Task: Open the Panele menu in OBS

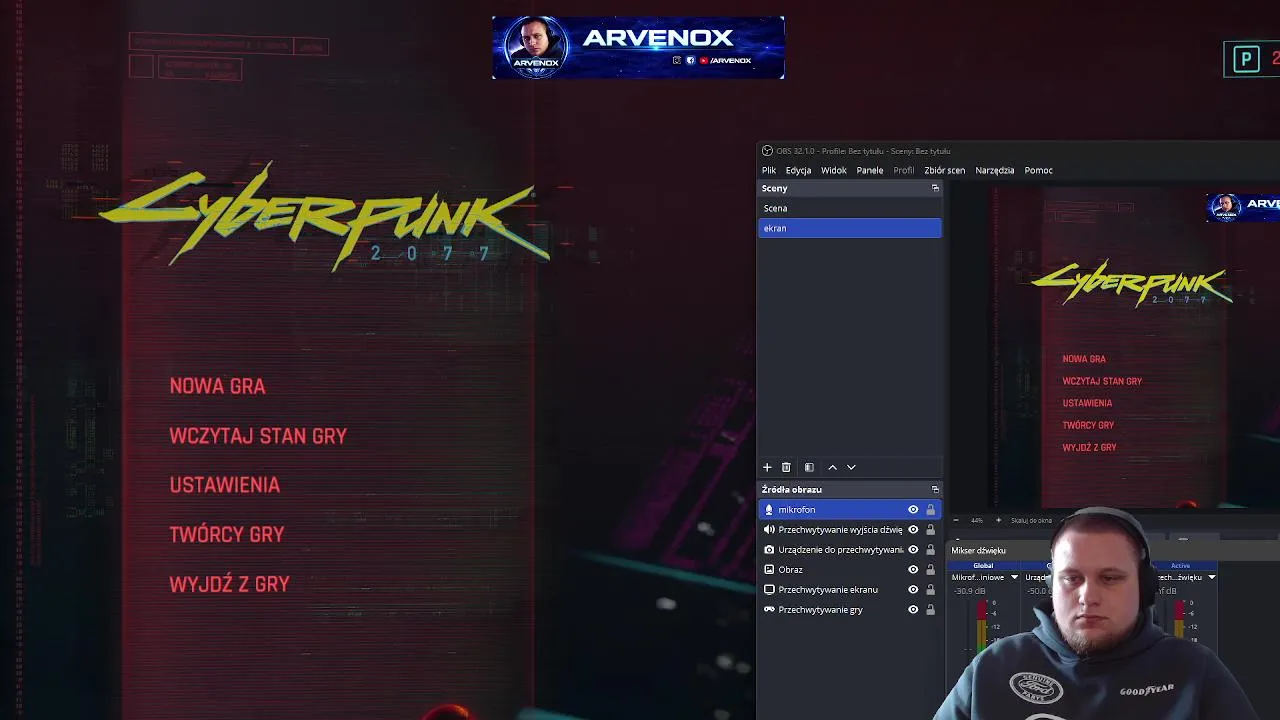Action: [870, 170]
